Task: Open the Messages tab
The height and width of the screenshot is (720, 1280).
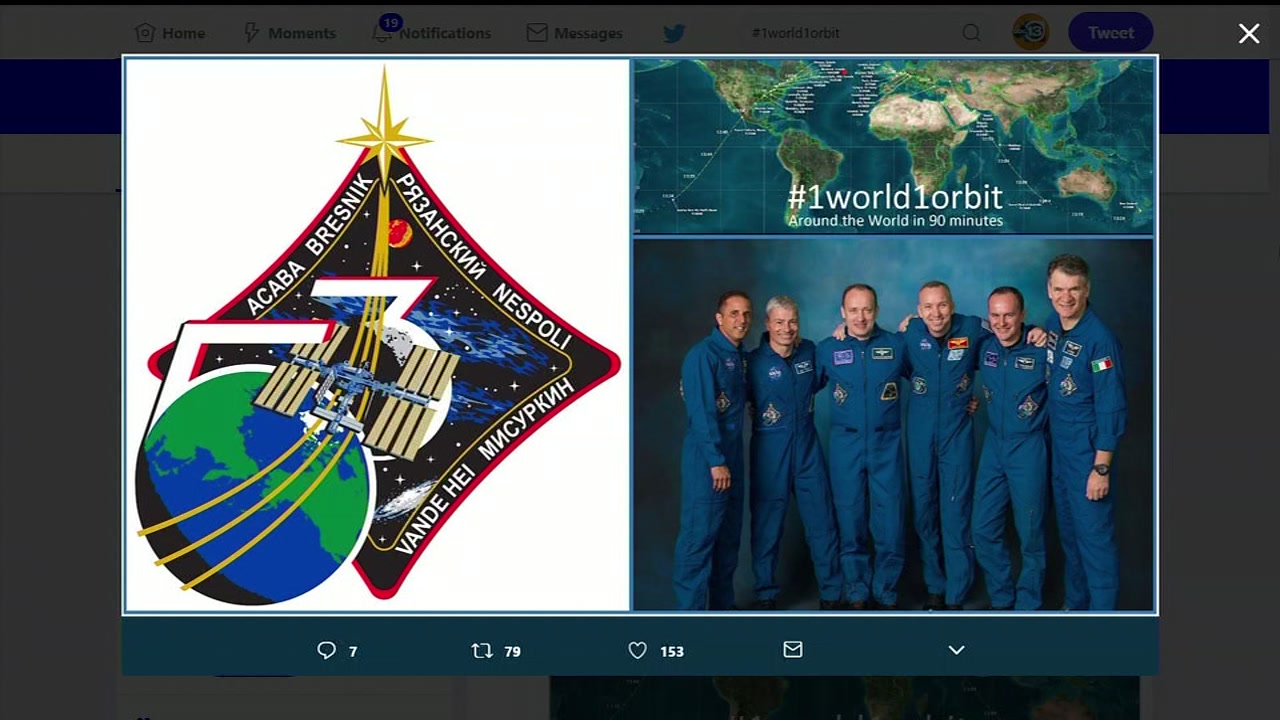Action: coord(574,33)
